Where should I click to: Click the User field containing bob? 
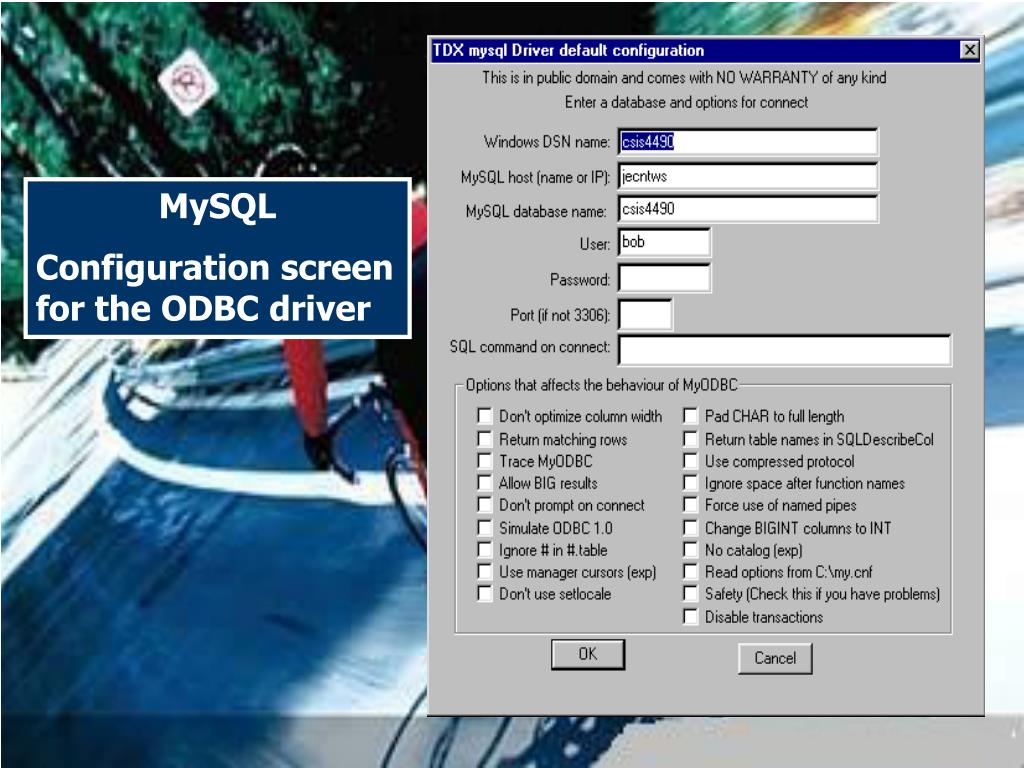click(x=664, y=242)
